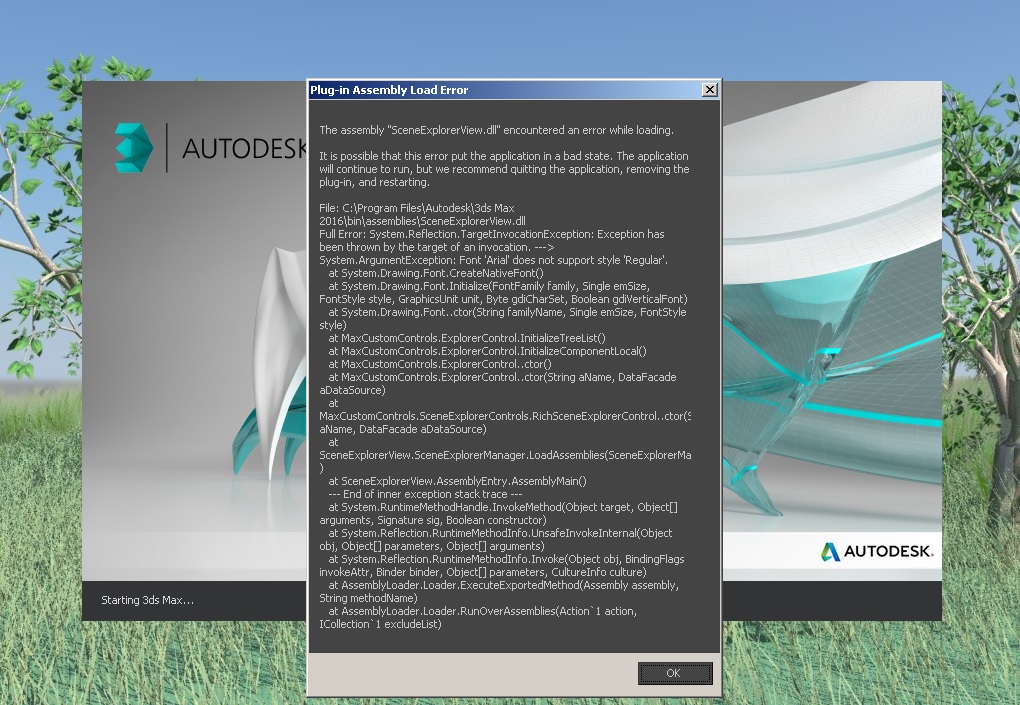This screenshot has width=1020, height=705.
Task: Click the text "Font 'Arial' does not support style 'Regular'"
Action: [563, 260]
